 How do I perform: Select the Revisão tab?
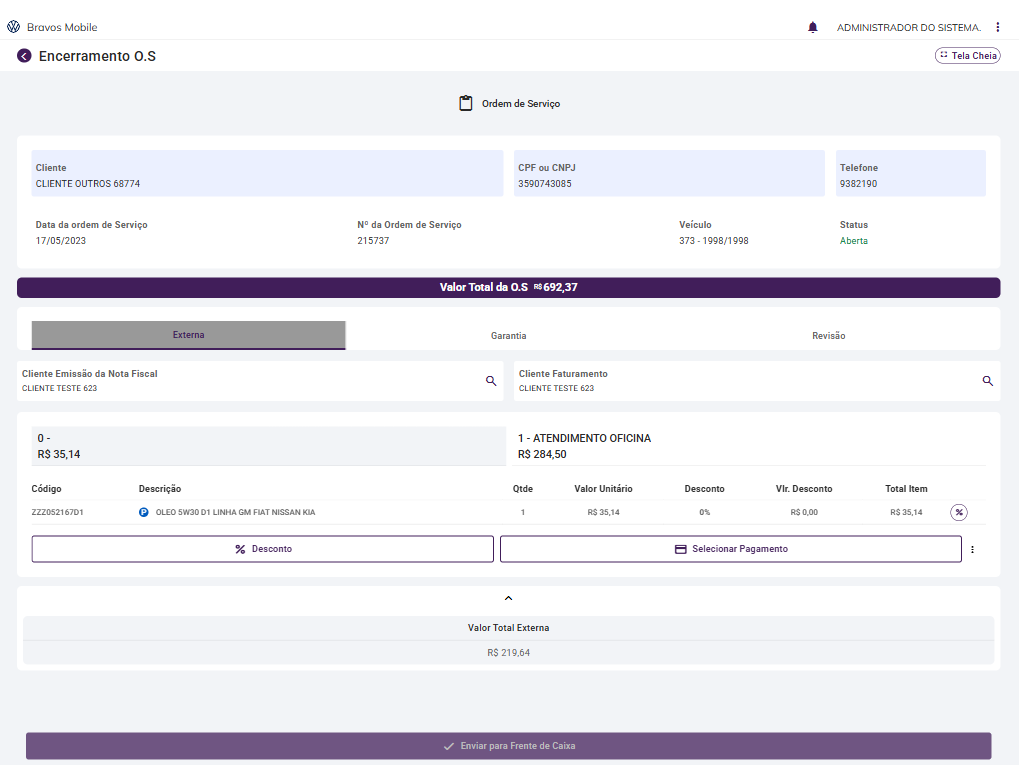point(828,336)
